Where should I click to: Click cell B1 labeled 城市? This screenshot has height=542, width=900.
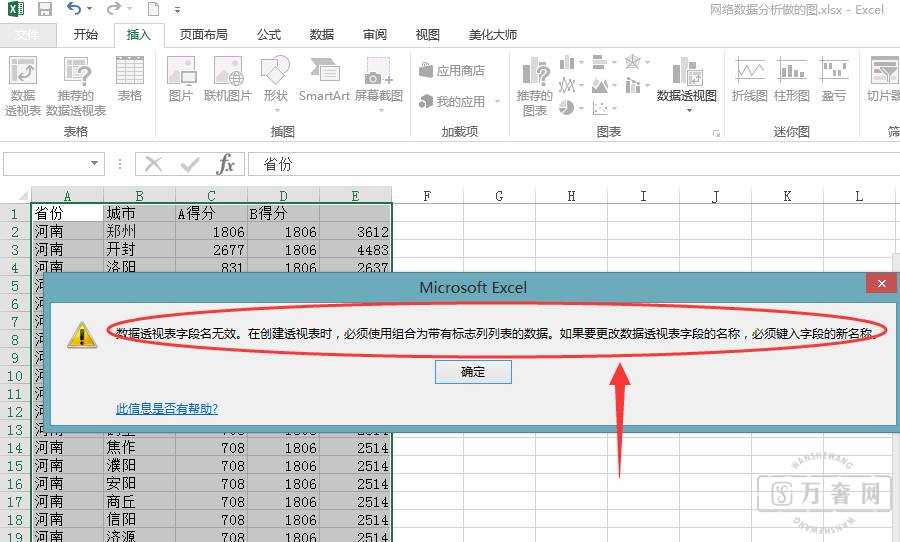(x=139, y=214)
